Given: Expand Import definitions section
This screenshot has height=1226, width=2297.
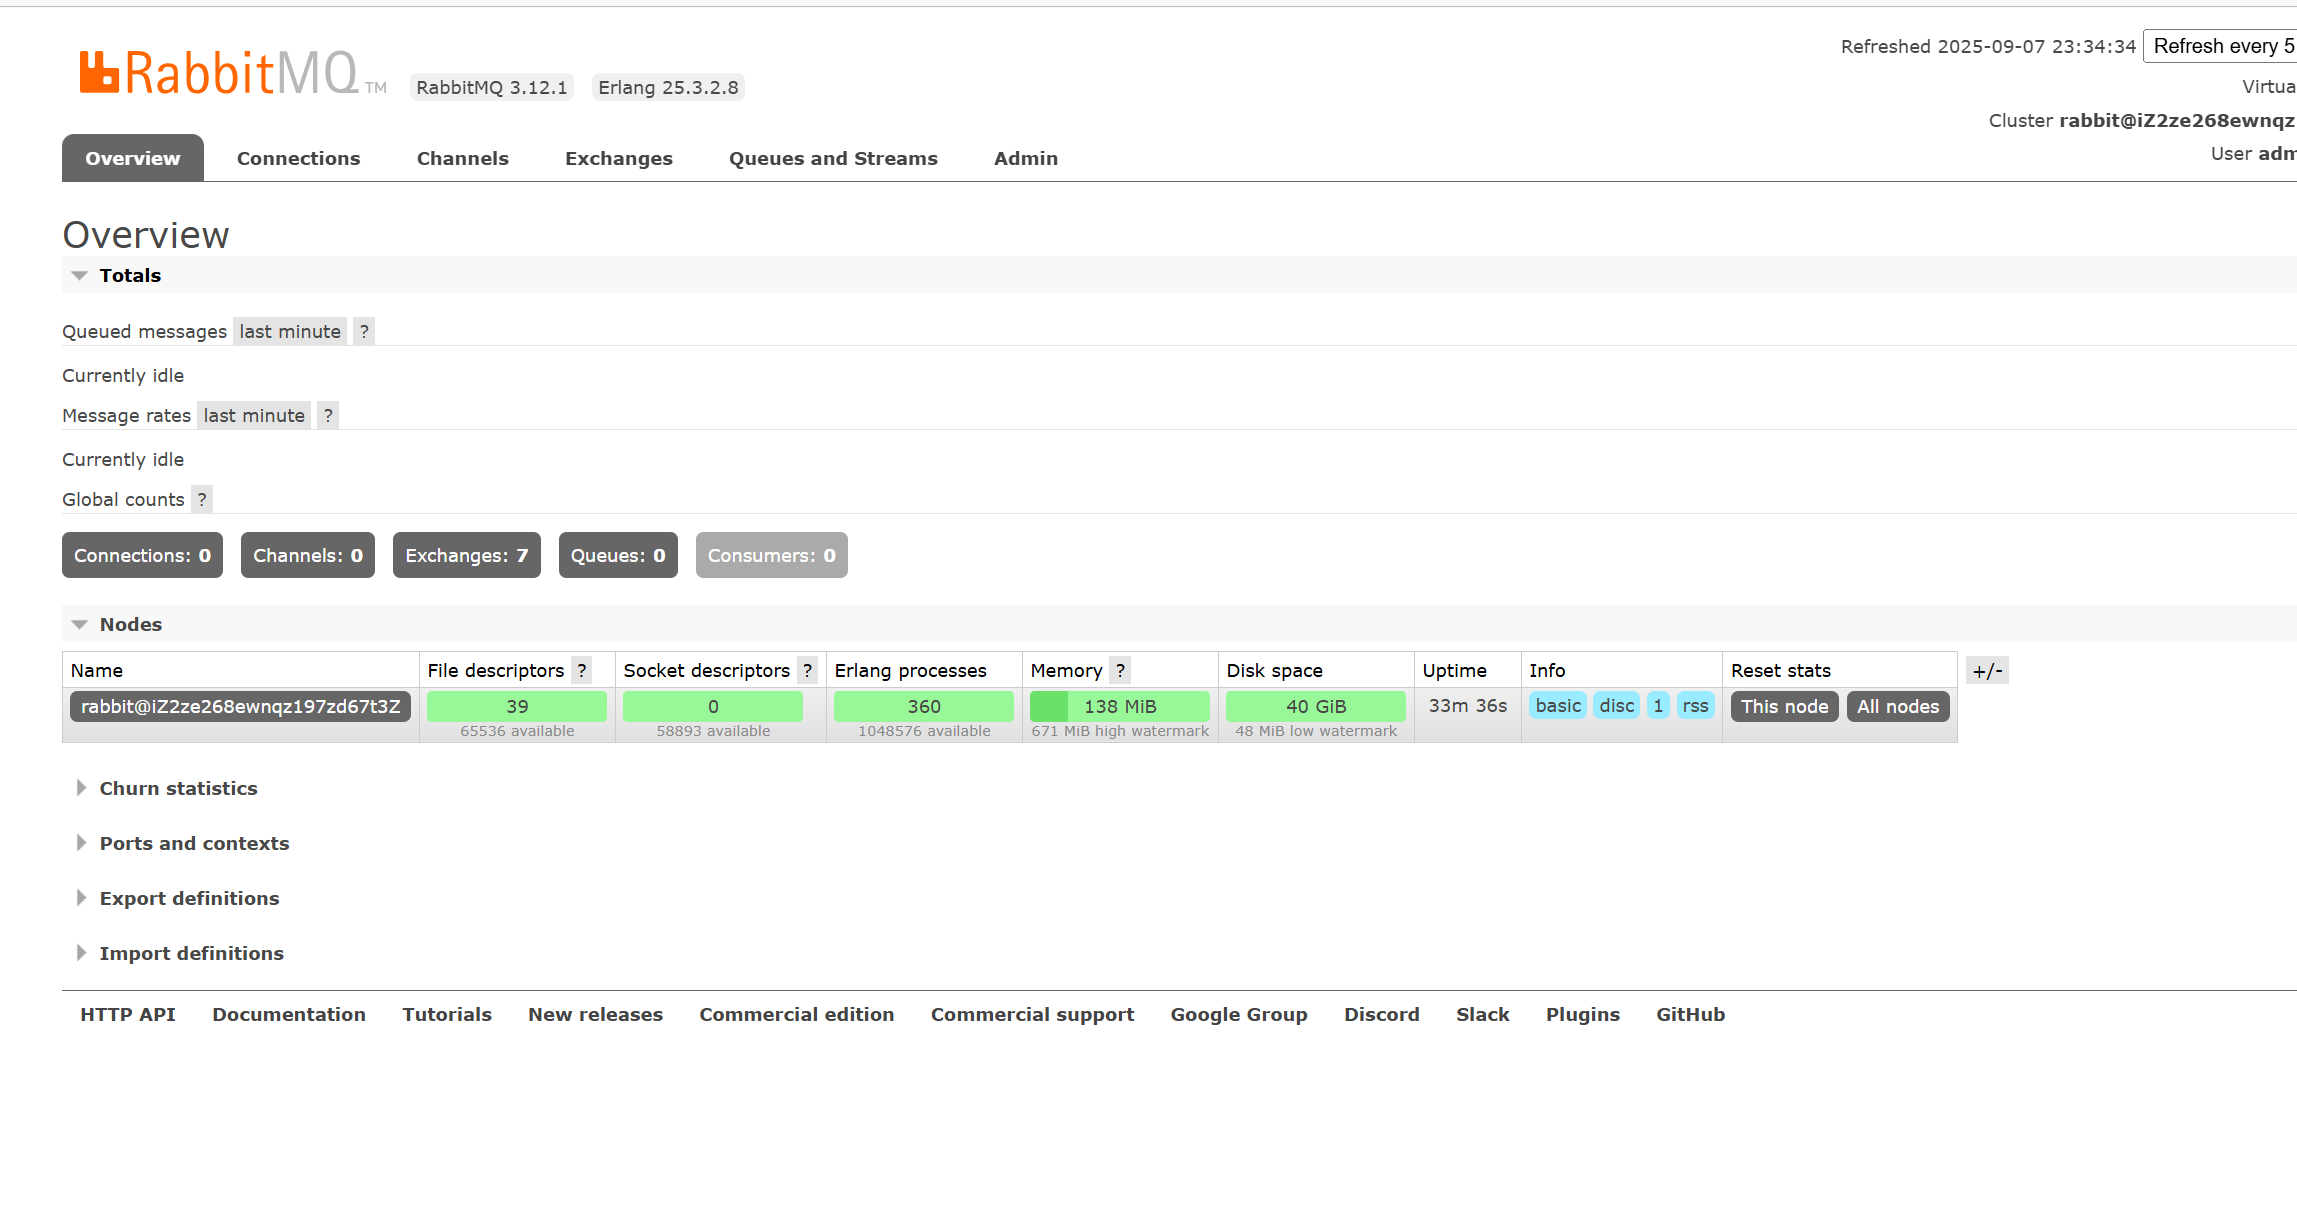Looking at the screenshot, I should (x=191, y=953).
